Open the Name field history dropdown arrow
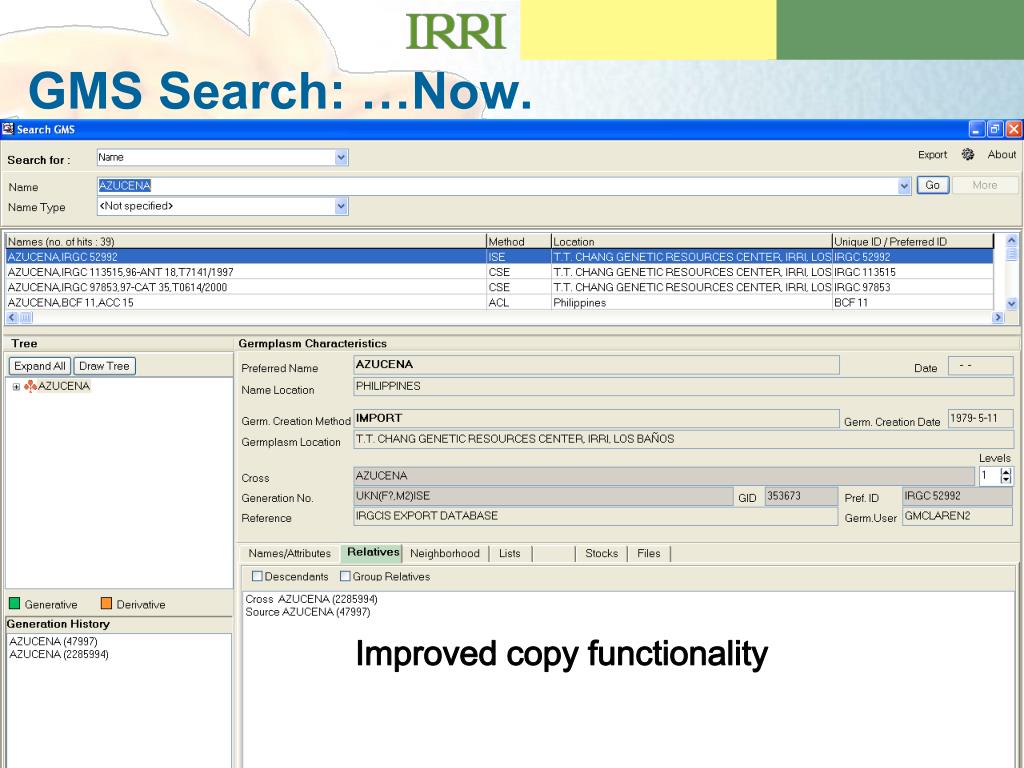1024x768 pixels. (x=904, y=186)
